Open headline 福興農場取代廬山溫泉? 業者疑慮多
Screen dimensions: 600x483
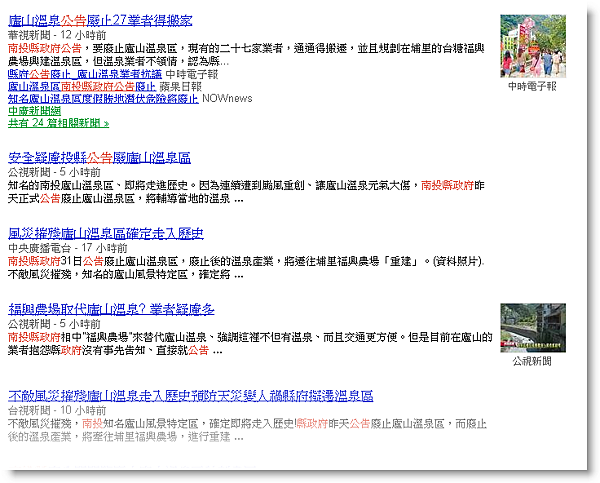tap(111, 309)
